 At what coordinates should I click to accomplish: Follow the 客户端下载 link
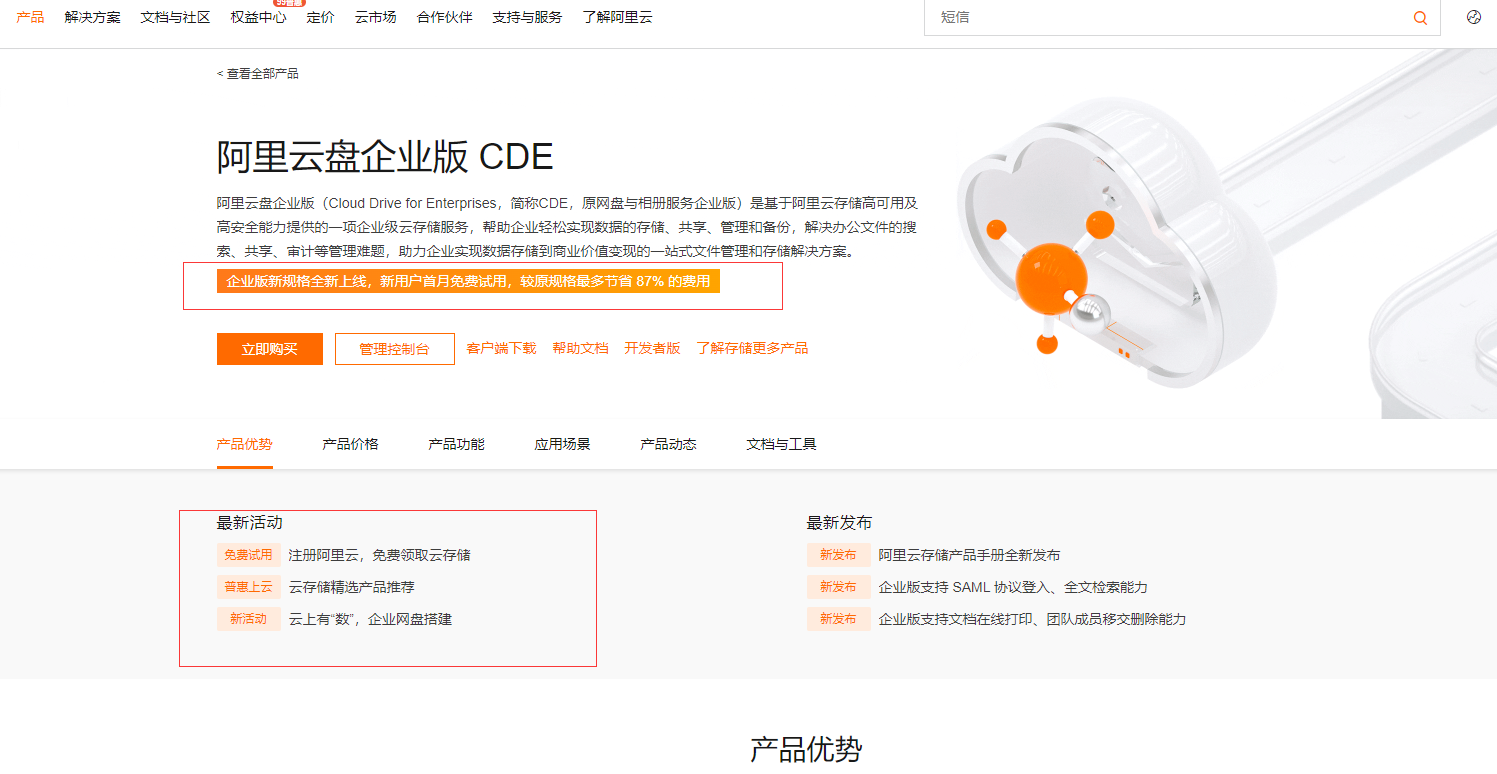tap(501, 348)
